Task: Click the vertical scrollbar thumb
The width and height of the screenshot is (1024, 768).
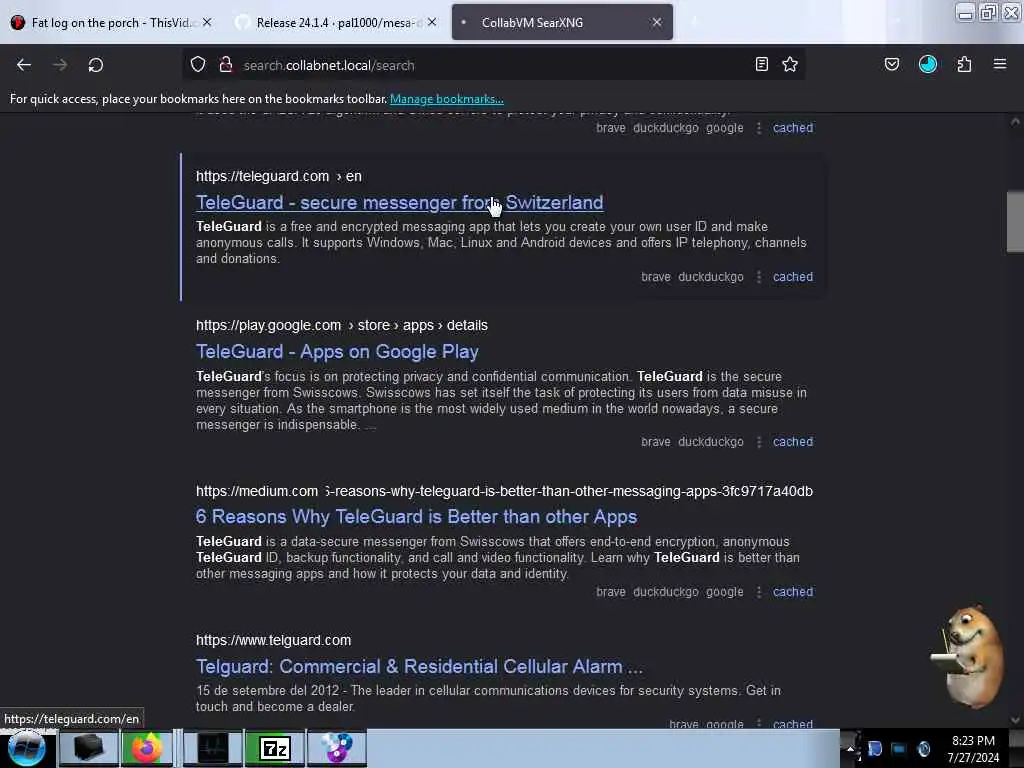Action: [1015, 221]
